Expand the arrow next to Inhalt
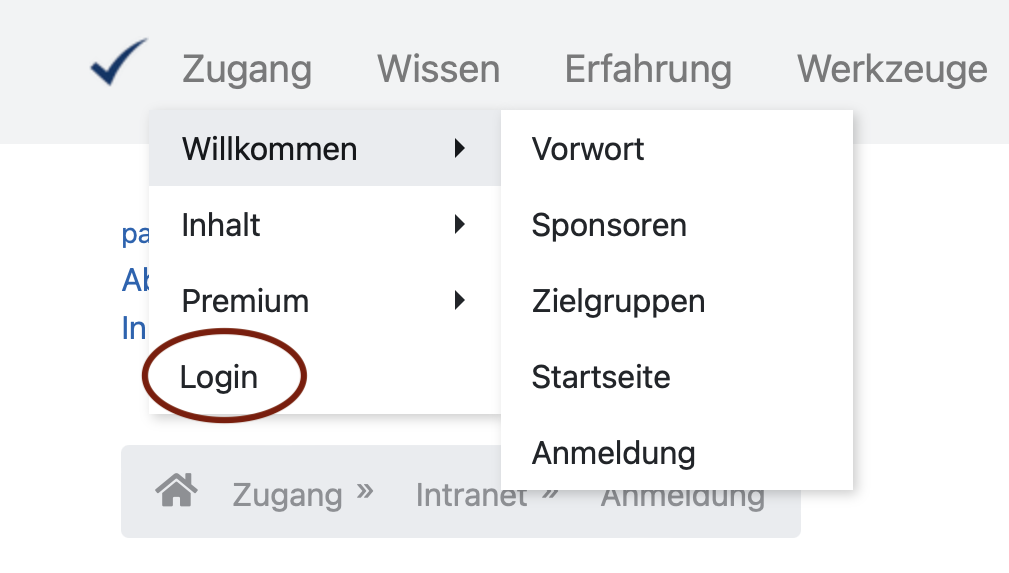The image size is (1009, 573). click(460, 225)
